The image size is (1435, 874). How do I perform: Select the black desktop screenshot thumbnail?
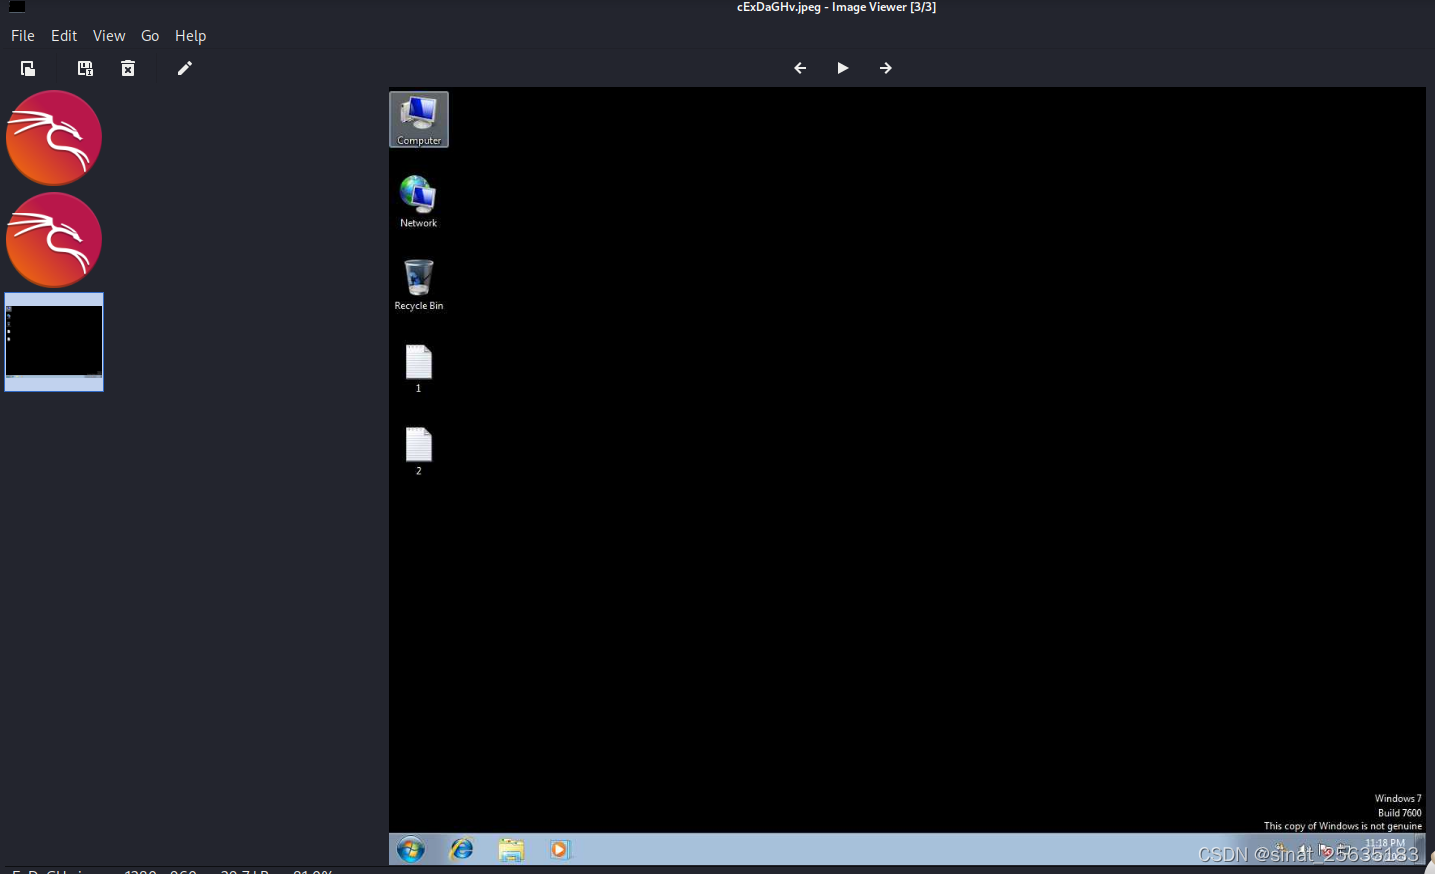(x=54, y=342)
